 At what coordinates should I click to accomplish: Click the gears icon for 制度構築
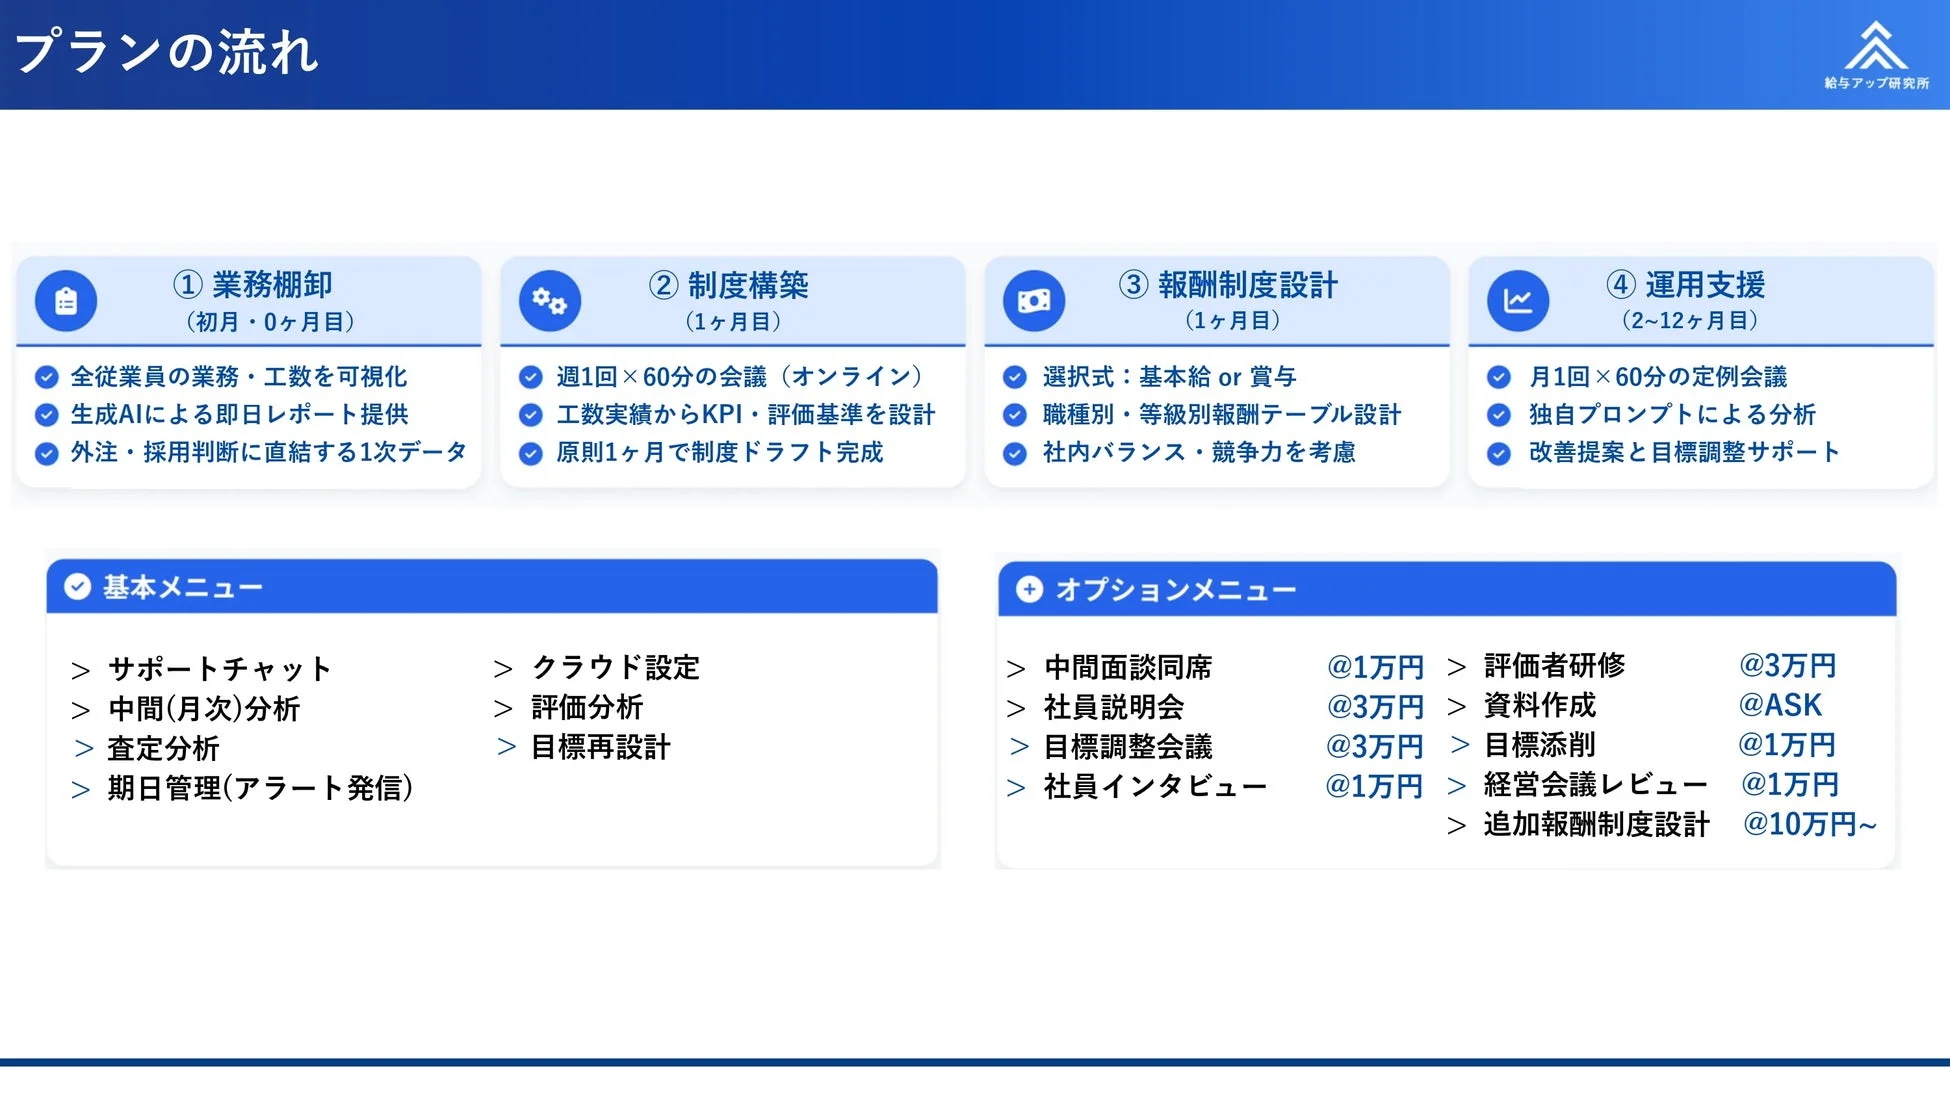(547, 299)
